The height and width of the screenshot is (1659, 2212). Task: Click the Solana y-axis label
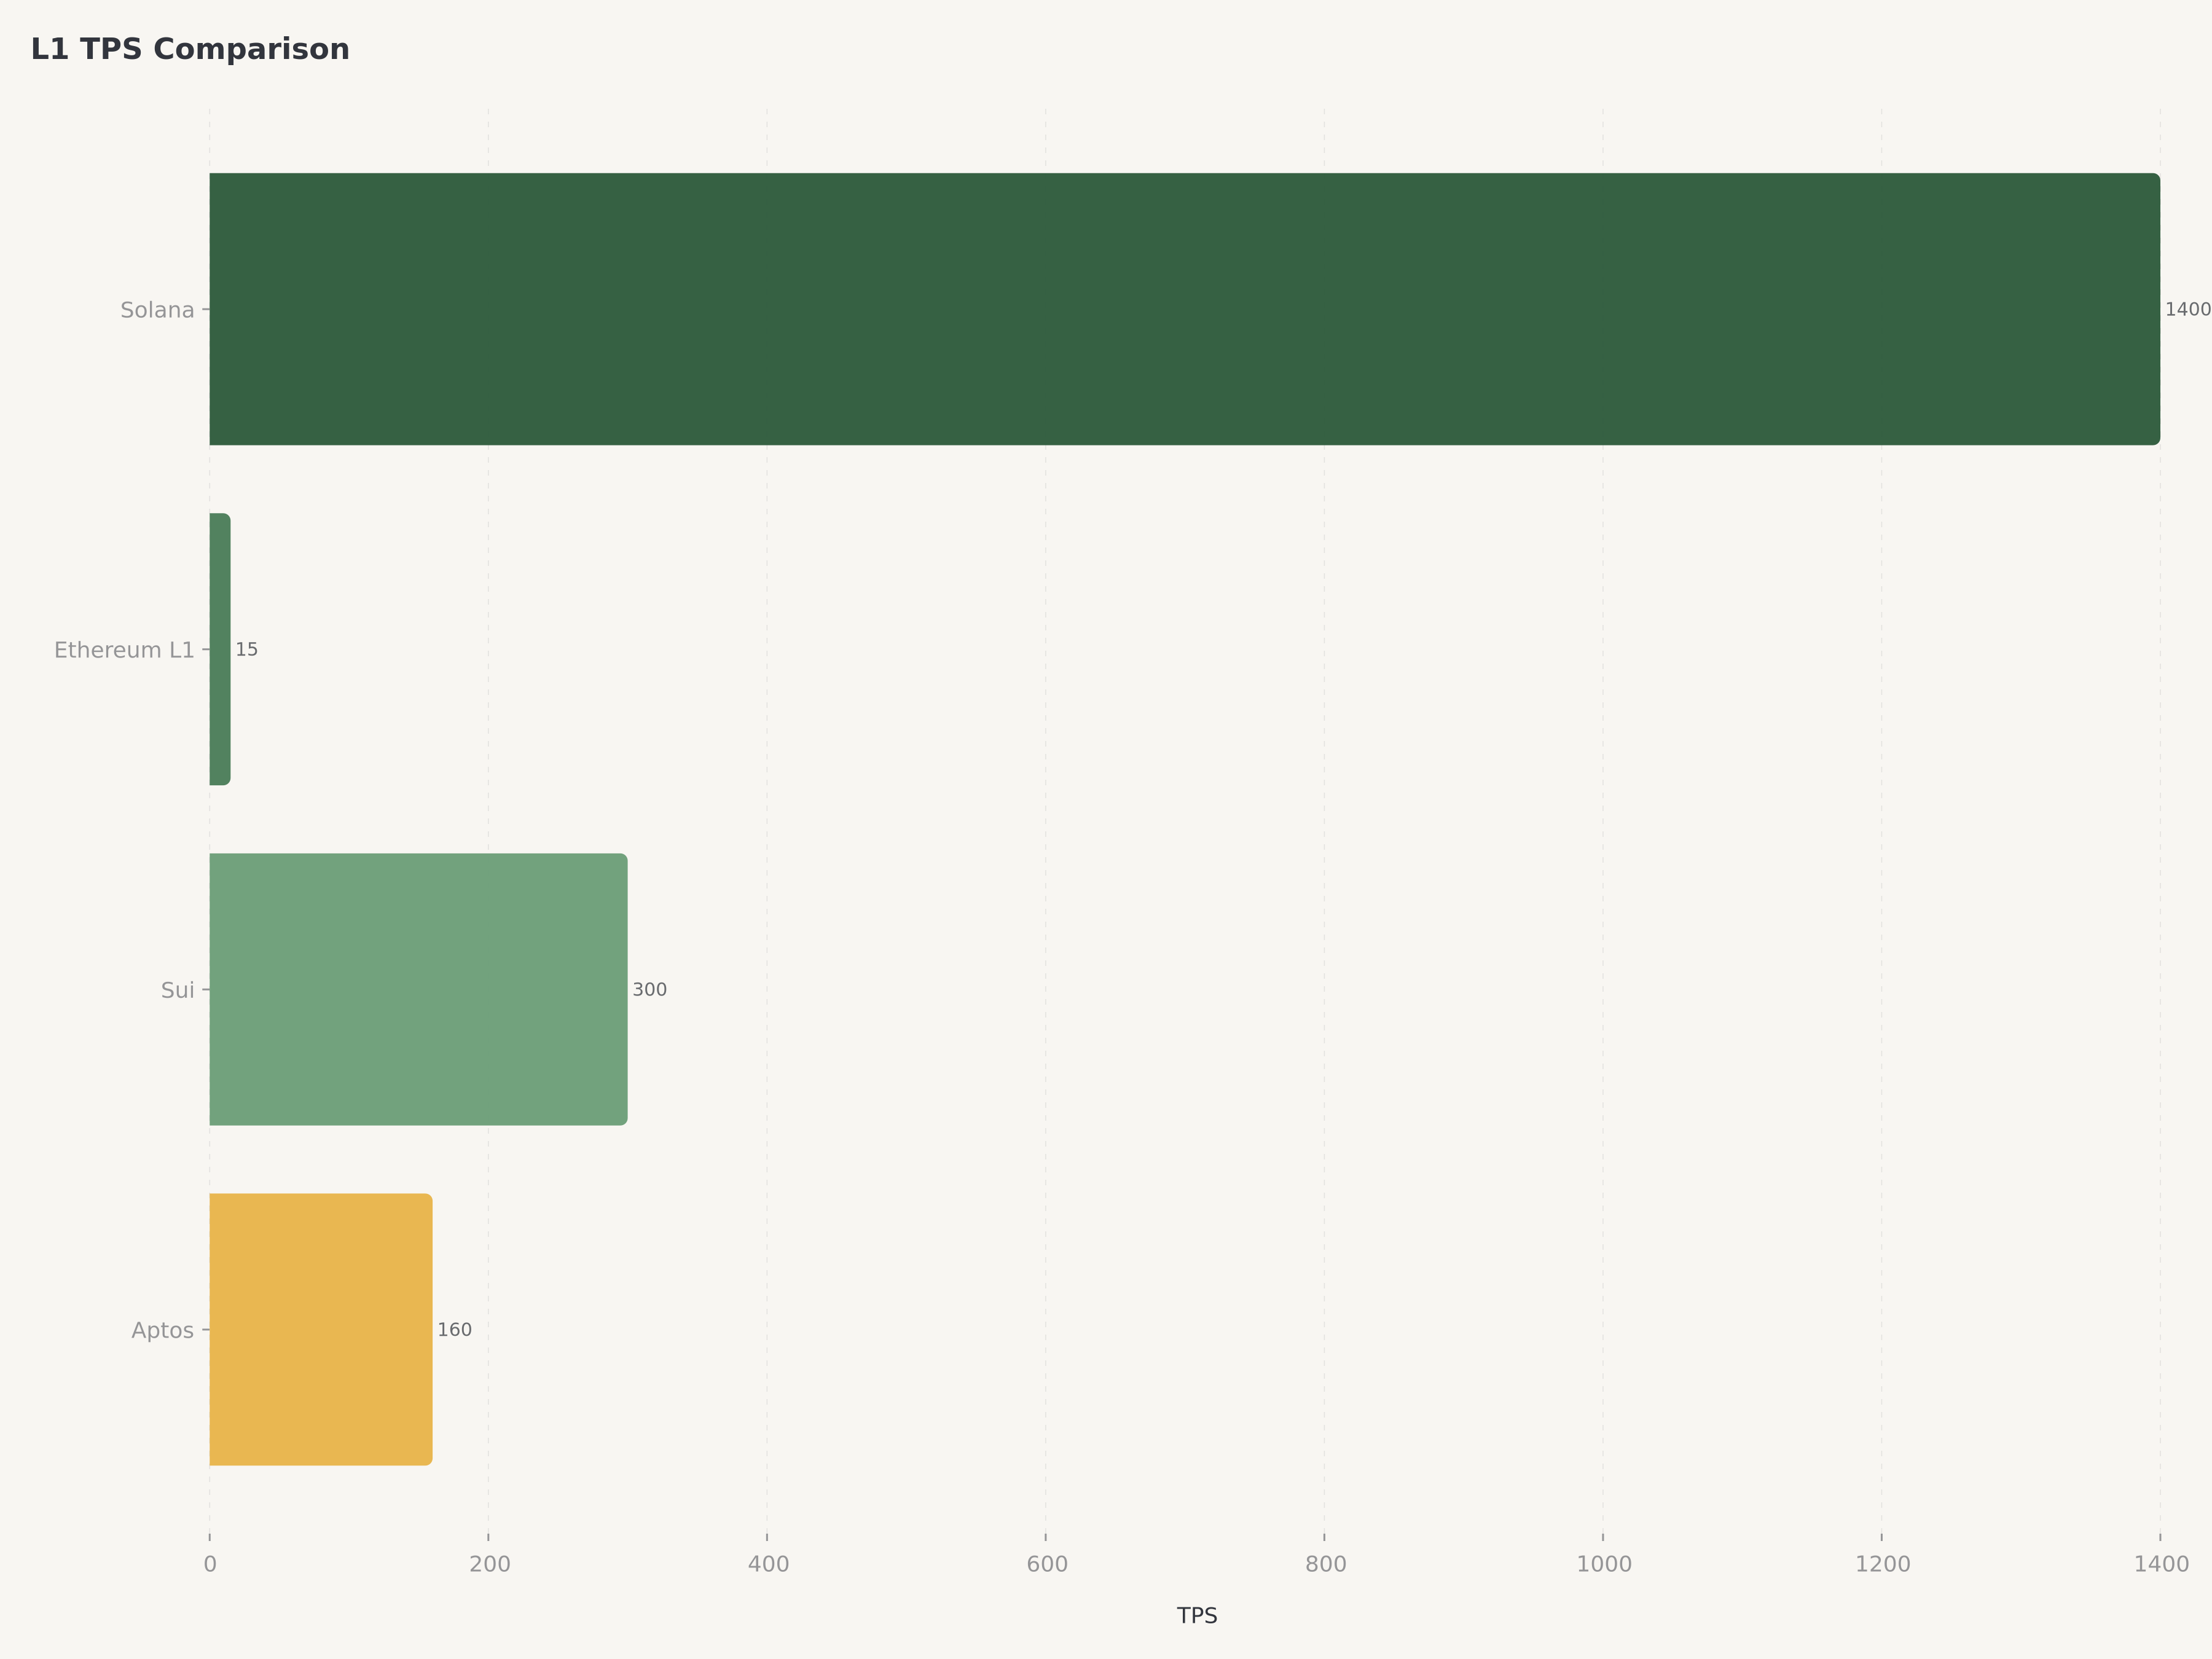click(157, 310)
